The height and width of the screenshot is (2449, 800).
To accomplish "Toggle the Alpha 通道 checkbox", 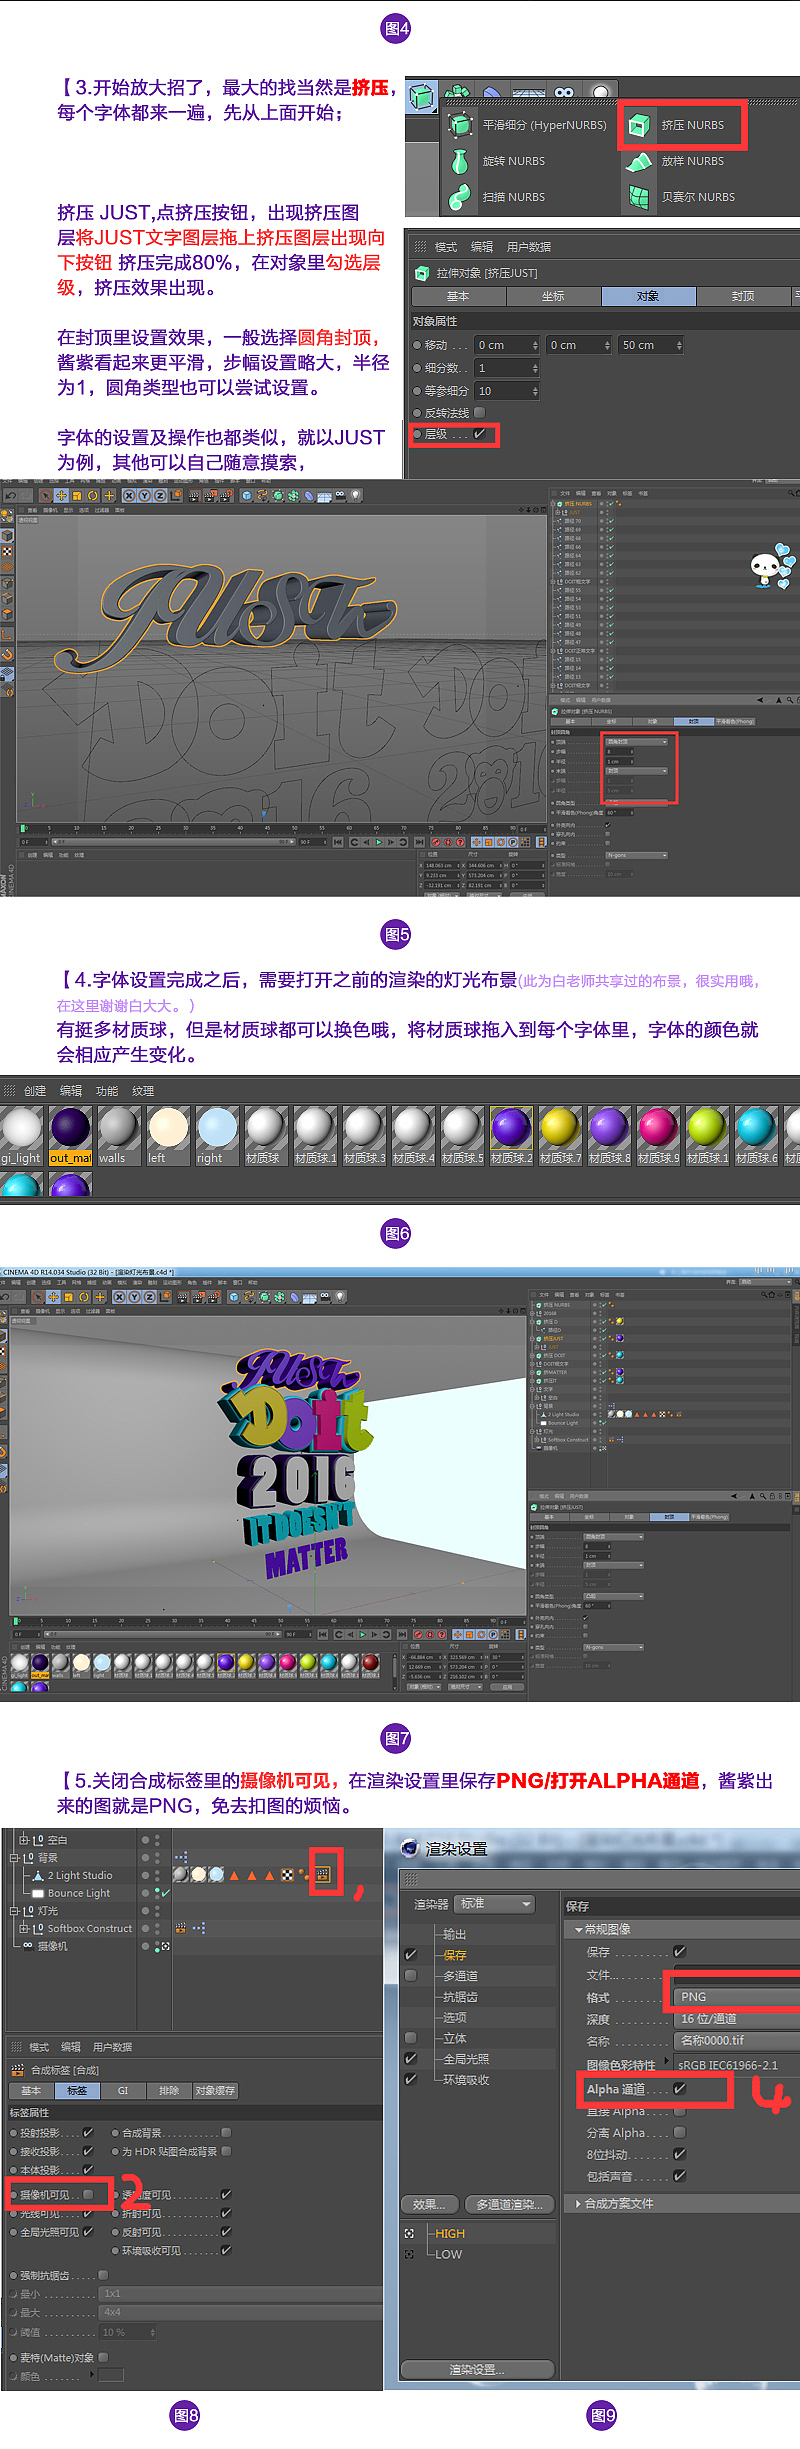I will click(680, 2088).
